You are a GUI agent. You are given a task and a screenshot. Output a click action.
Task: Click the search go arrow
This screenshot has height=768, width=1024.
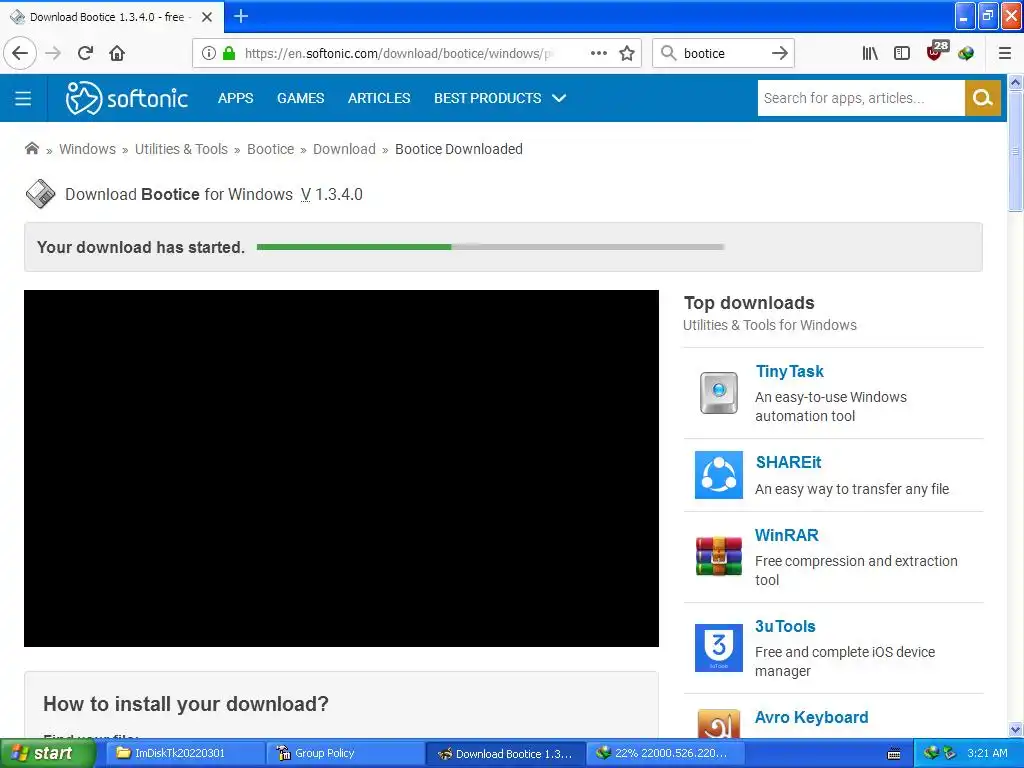pos(780,54)
